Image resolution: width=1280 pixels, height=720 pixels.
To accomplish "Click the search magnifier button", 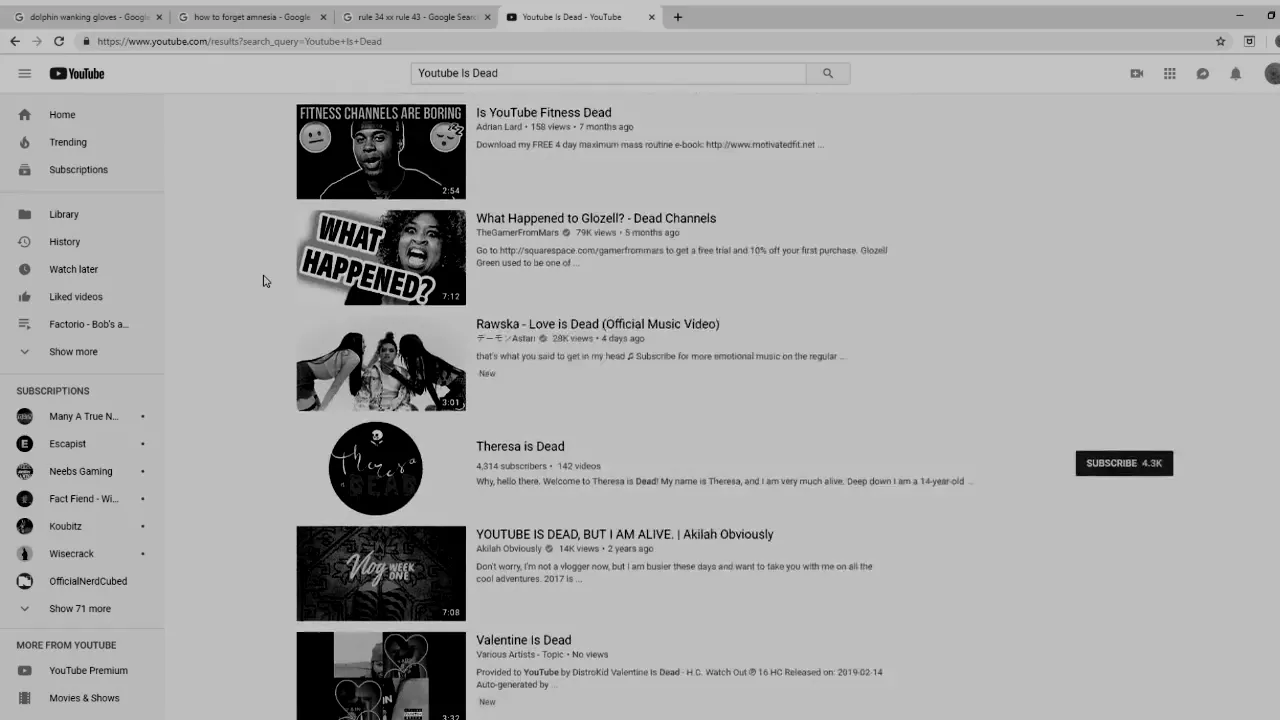I will click(x=827, y=73).
